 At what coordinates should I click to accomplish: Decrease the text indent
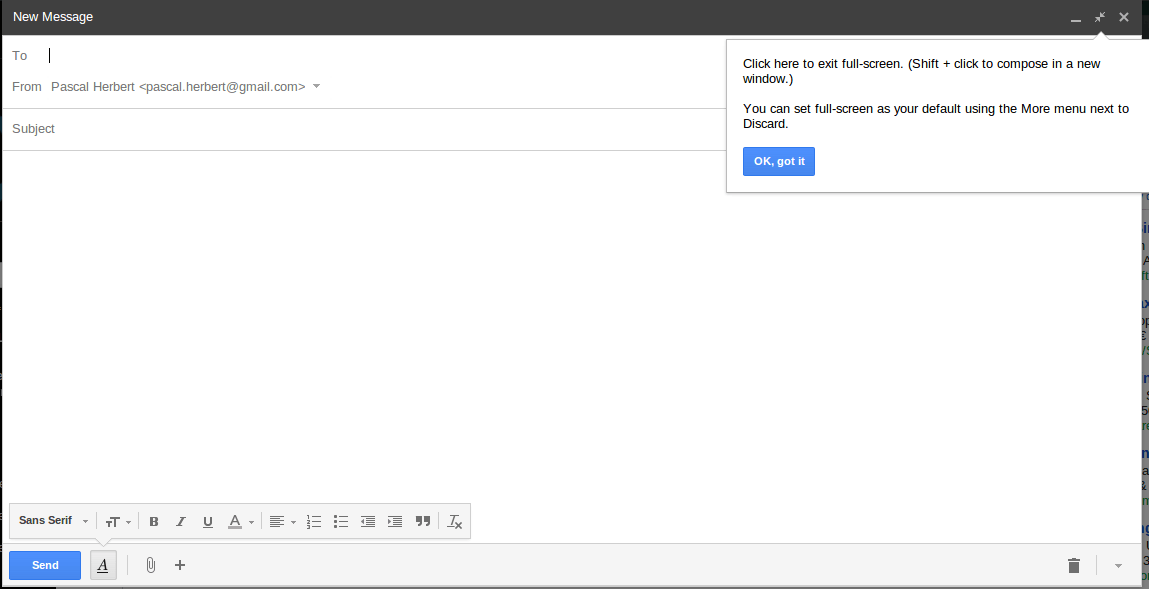[x=368, y=521]
